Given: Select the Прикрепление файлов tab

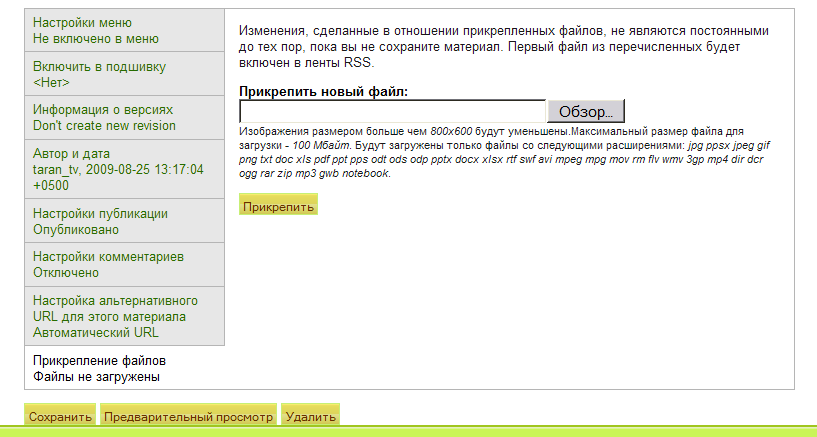Looking at the screenshot, I should pyautogui.click(x=125, y=368).
